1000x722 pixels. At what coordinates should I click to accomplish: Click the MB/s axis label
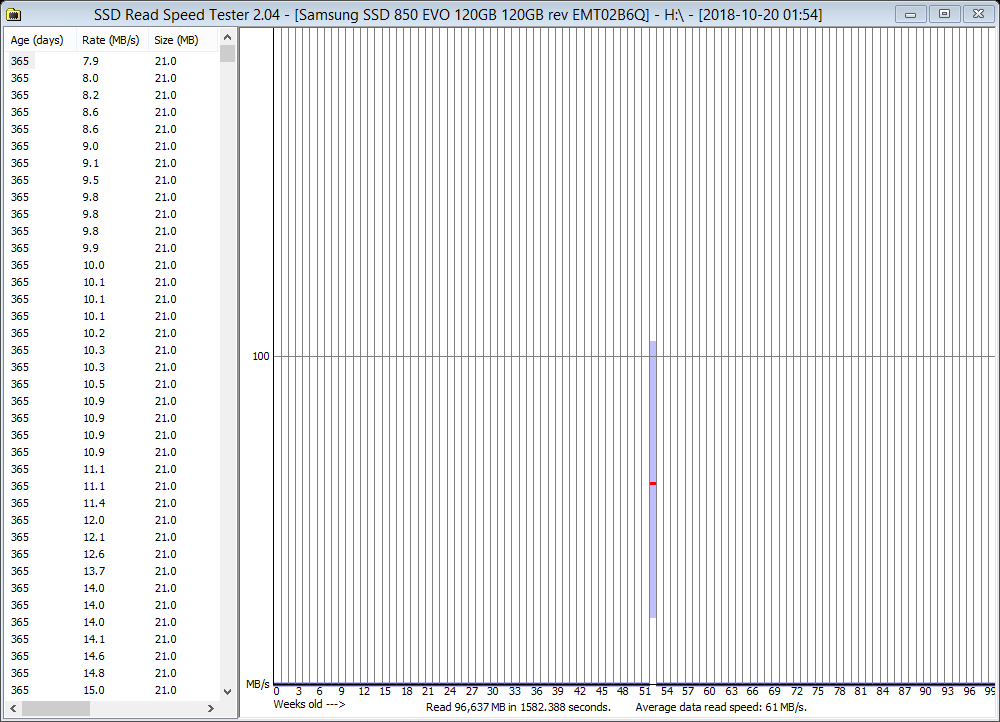258,684
